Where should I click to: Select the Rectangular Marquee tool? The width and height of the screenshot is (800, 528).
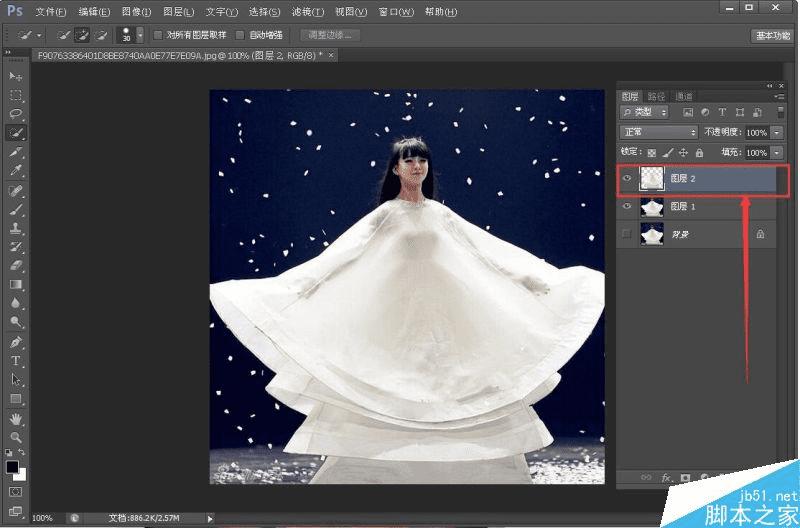16,95
